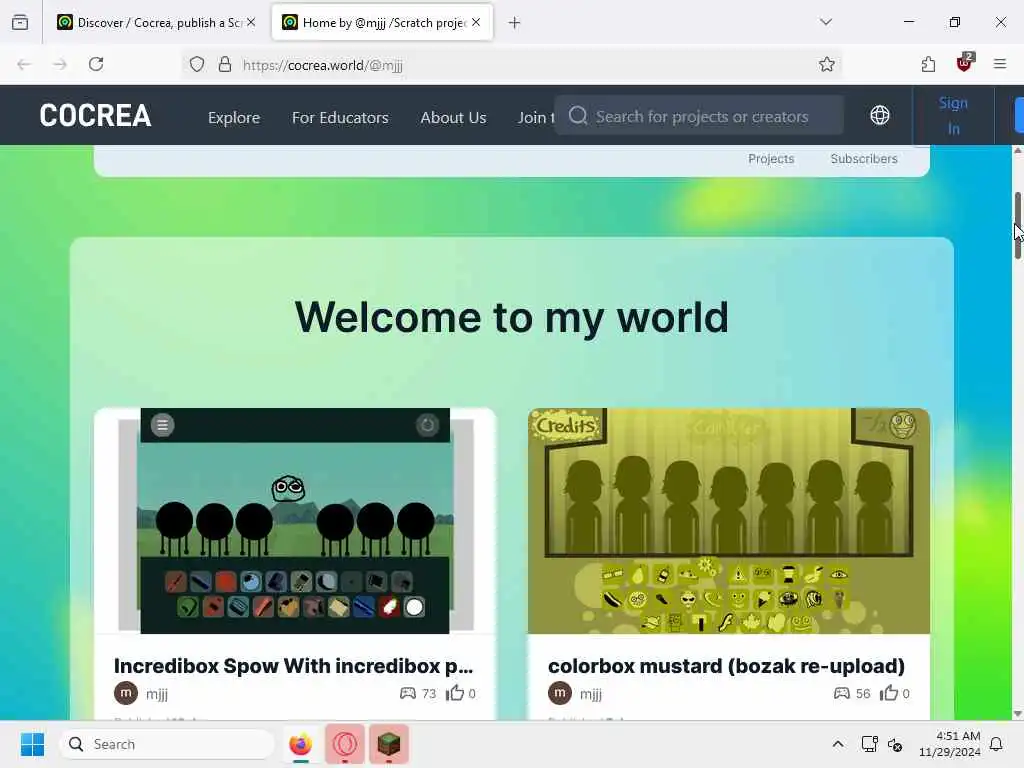Viewport: 1024px width, 768px height.
Task: Click the scrollbar down arrow
Action: click(1017, 714)
